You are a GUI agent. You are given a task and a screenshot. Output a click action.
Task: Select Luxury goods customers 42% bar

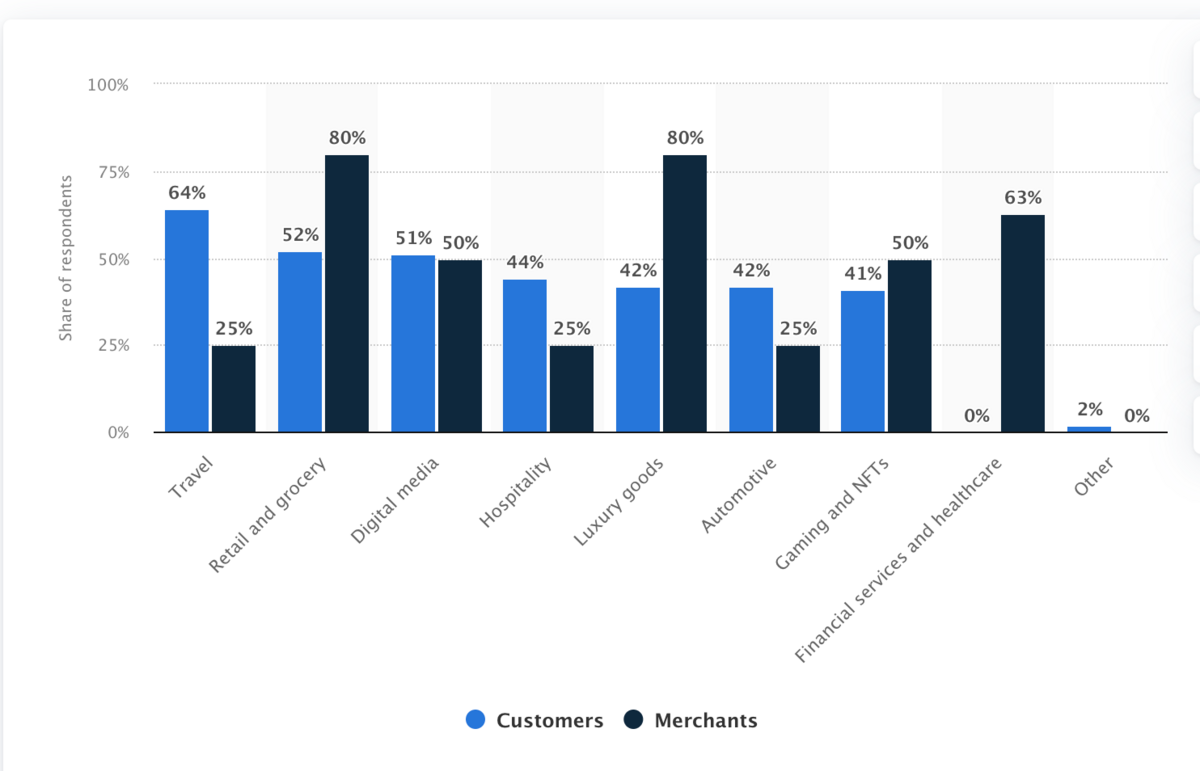coord(638,360)
